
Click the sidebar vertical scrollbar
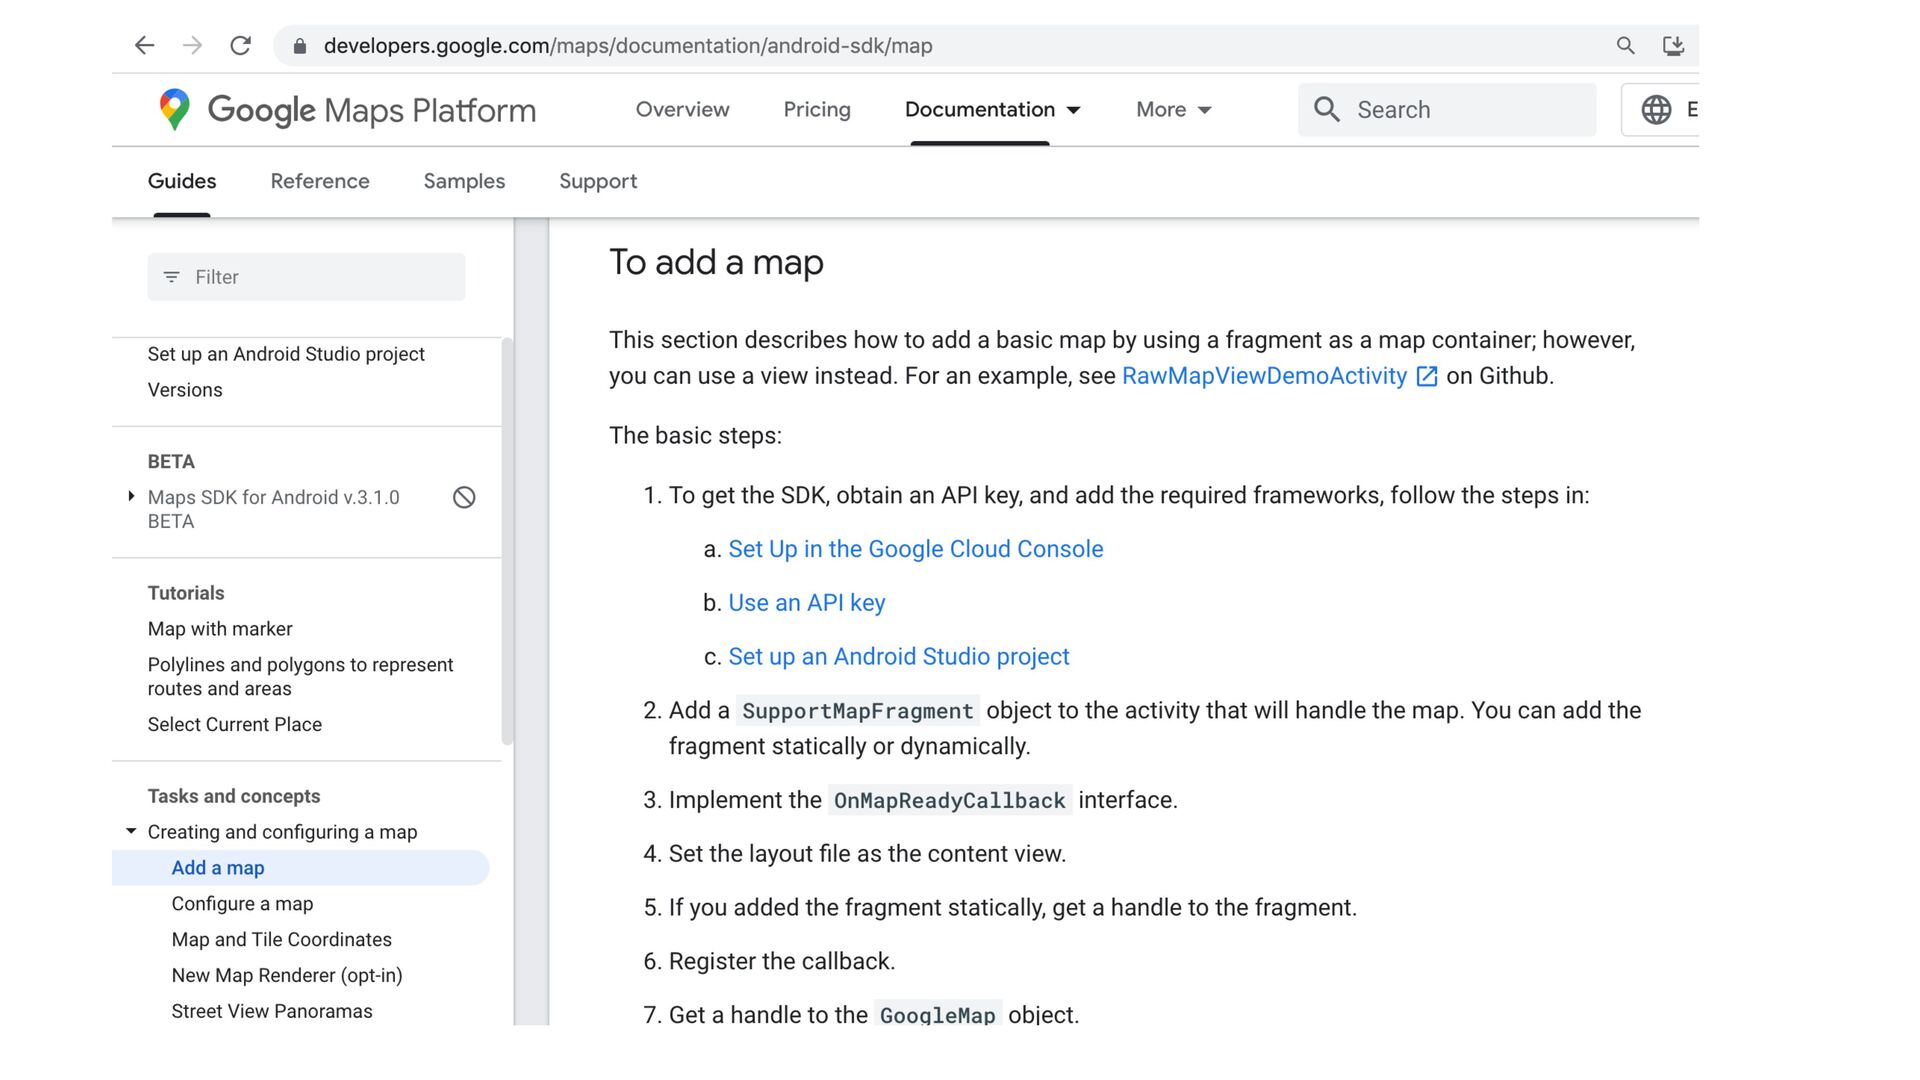507,540
